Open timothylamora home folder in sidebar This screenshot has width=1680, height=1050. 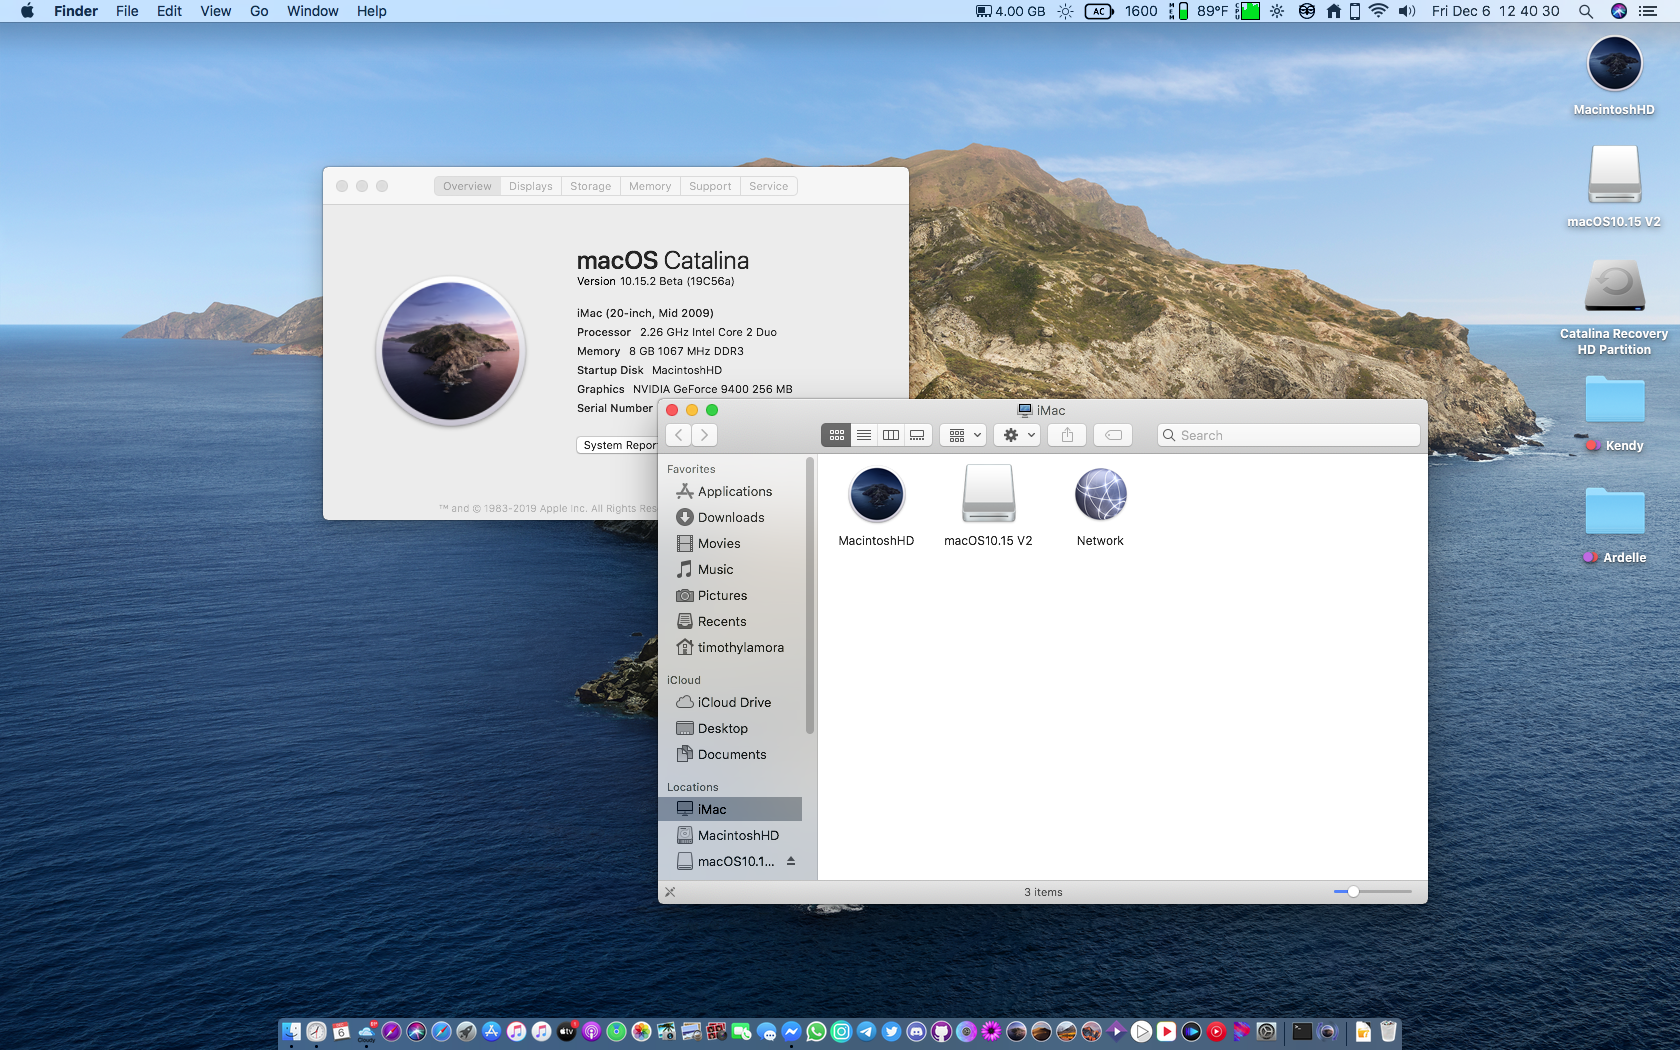[x=730, y=647]
